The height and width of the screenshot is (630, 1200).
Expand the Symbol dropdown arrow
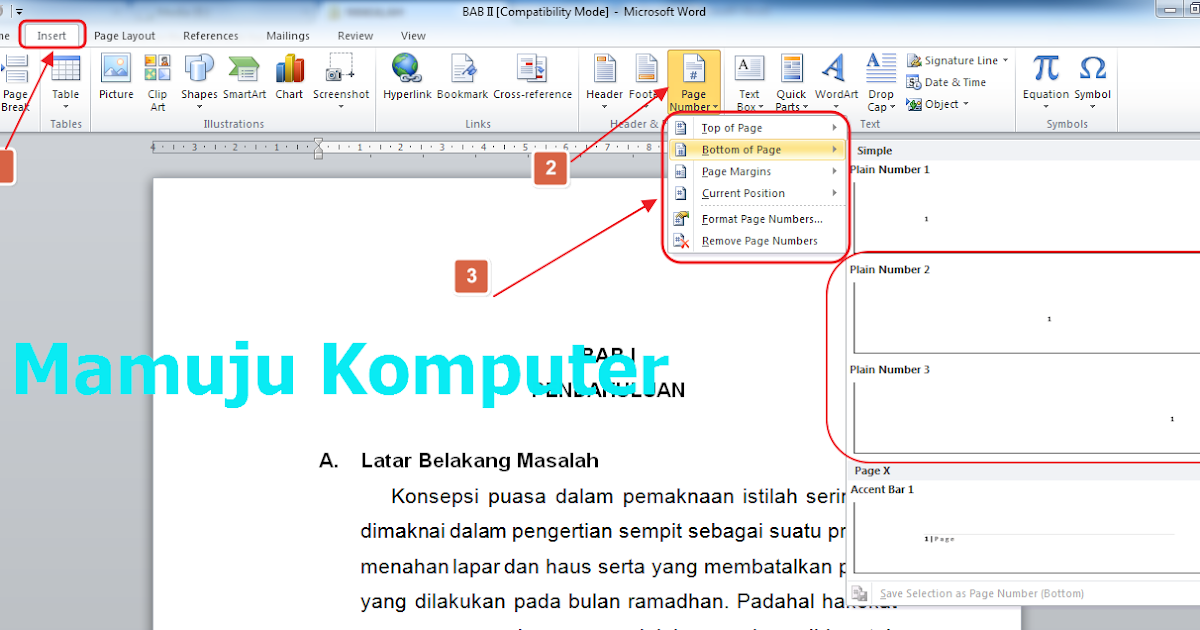pyautogui.click(x=1092, y=107)
